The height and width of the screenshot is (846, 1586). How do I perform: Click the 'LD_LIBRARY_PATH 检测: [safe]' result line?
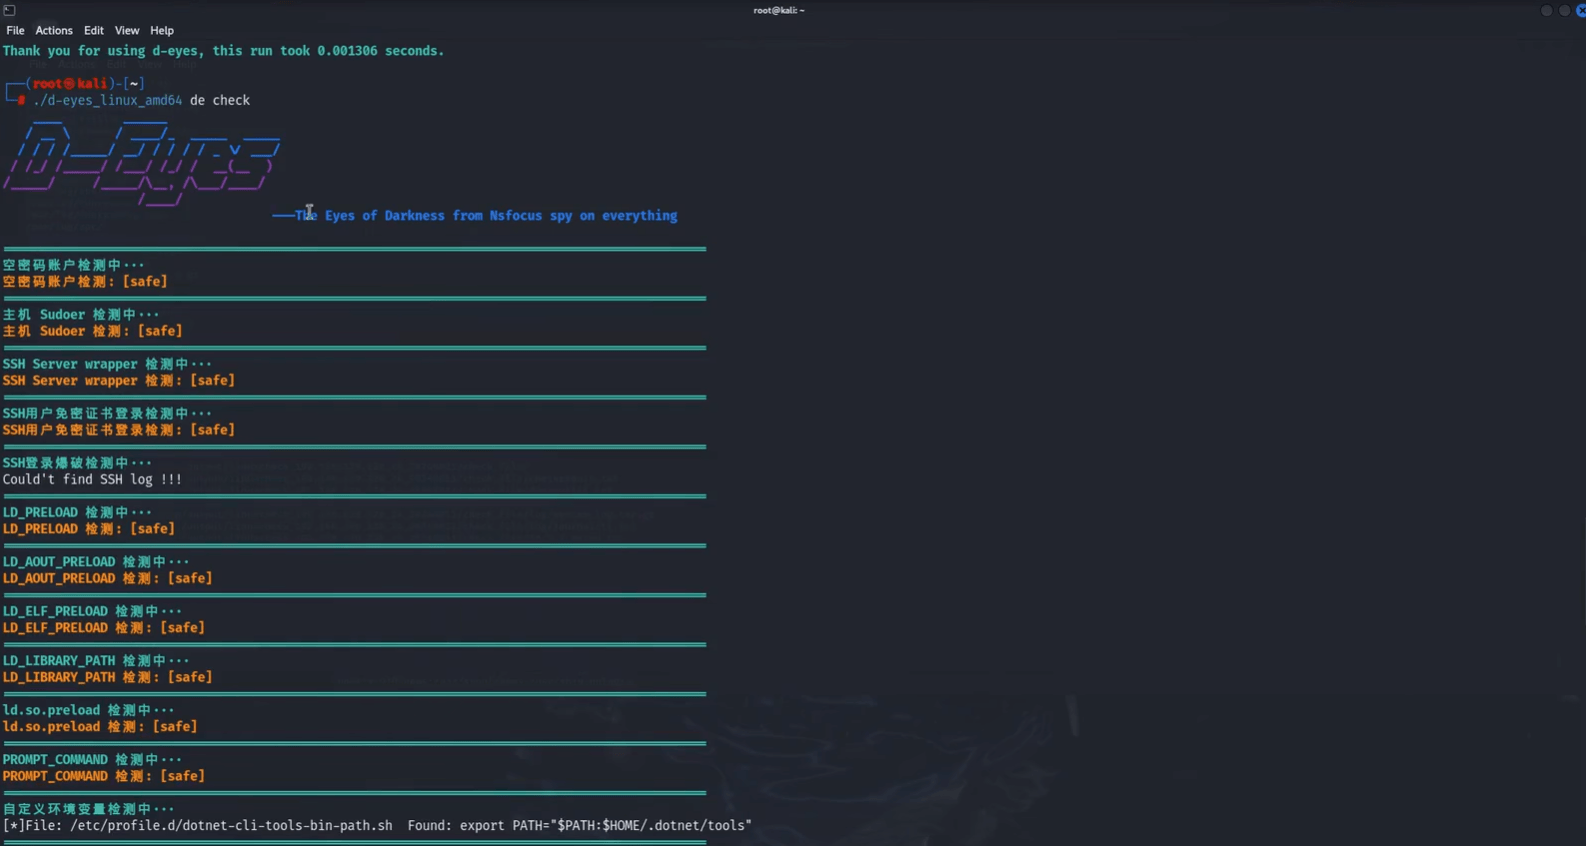[x=107, y=677]
